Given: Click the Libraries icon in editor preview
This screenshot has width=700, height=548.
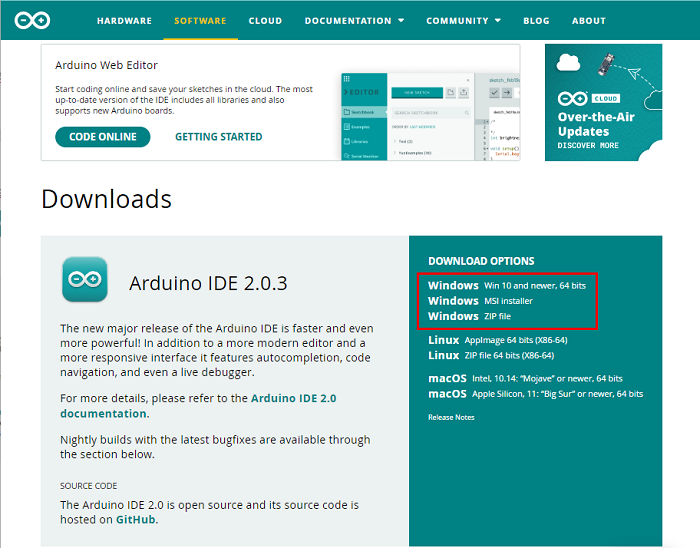Looking at the screenshot, I should [347, 142].
